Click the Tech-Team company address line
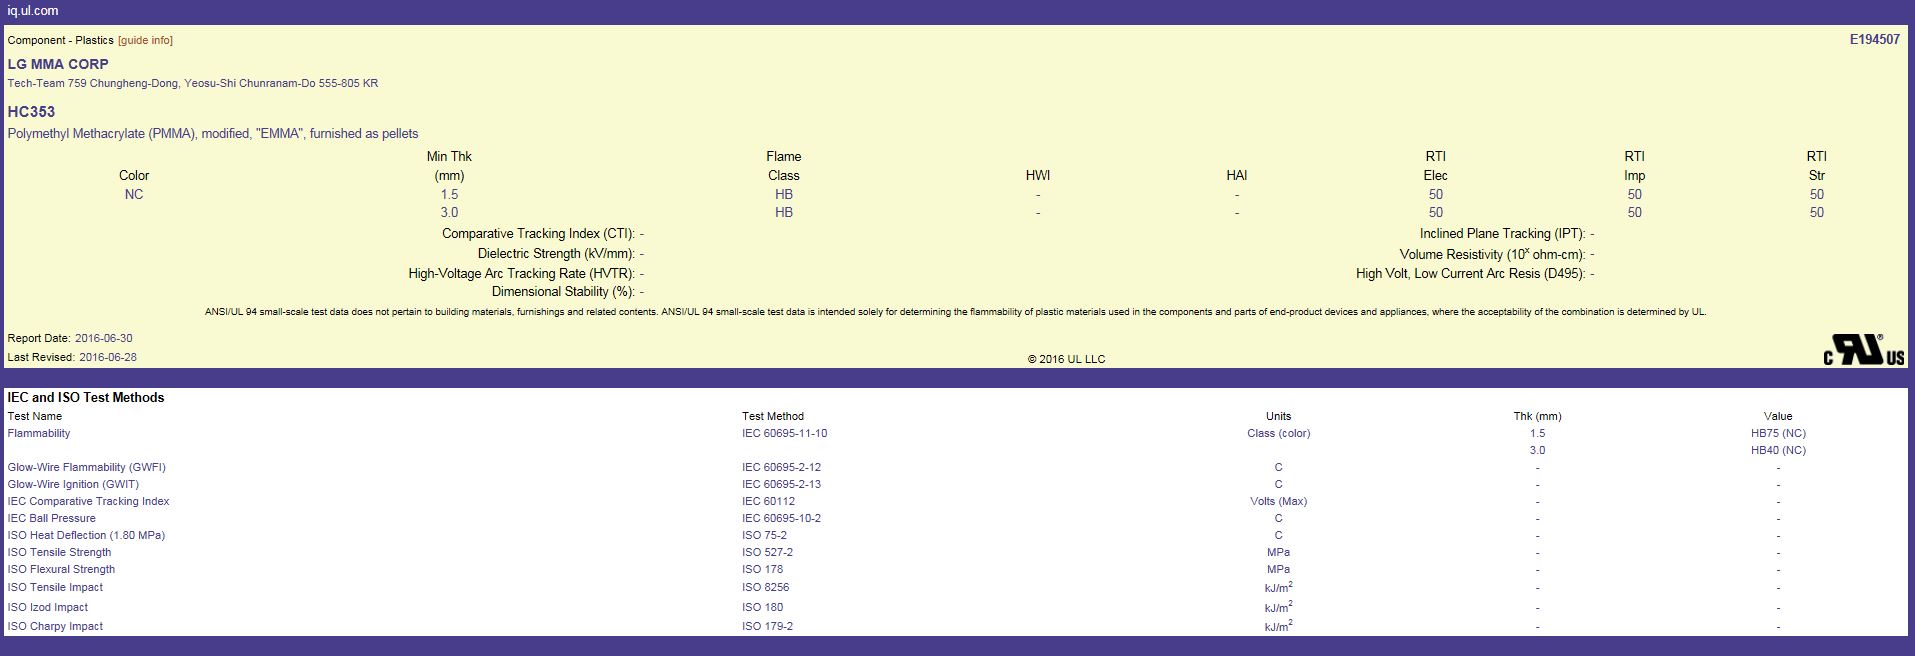Viewport: 1915px width, 656px height. (193, 83)
